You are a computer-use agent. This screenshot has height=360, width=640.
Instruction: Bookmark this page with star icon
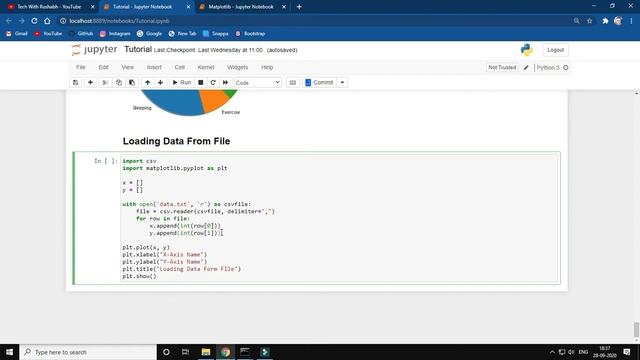click(x=589, y=21)
